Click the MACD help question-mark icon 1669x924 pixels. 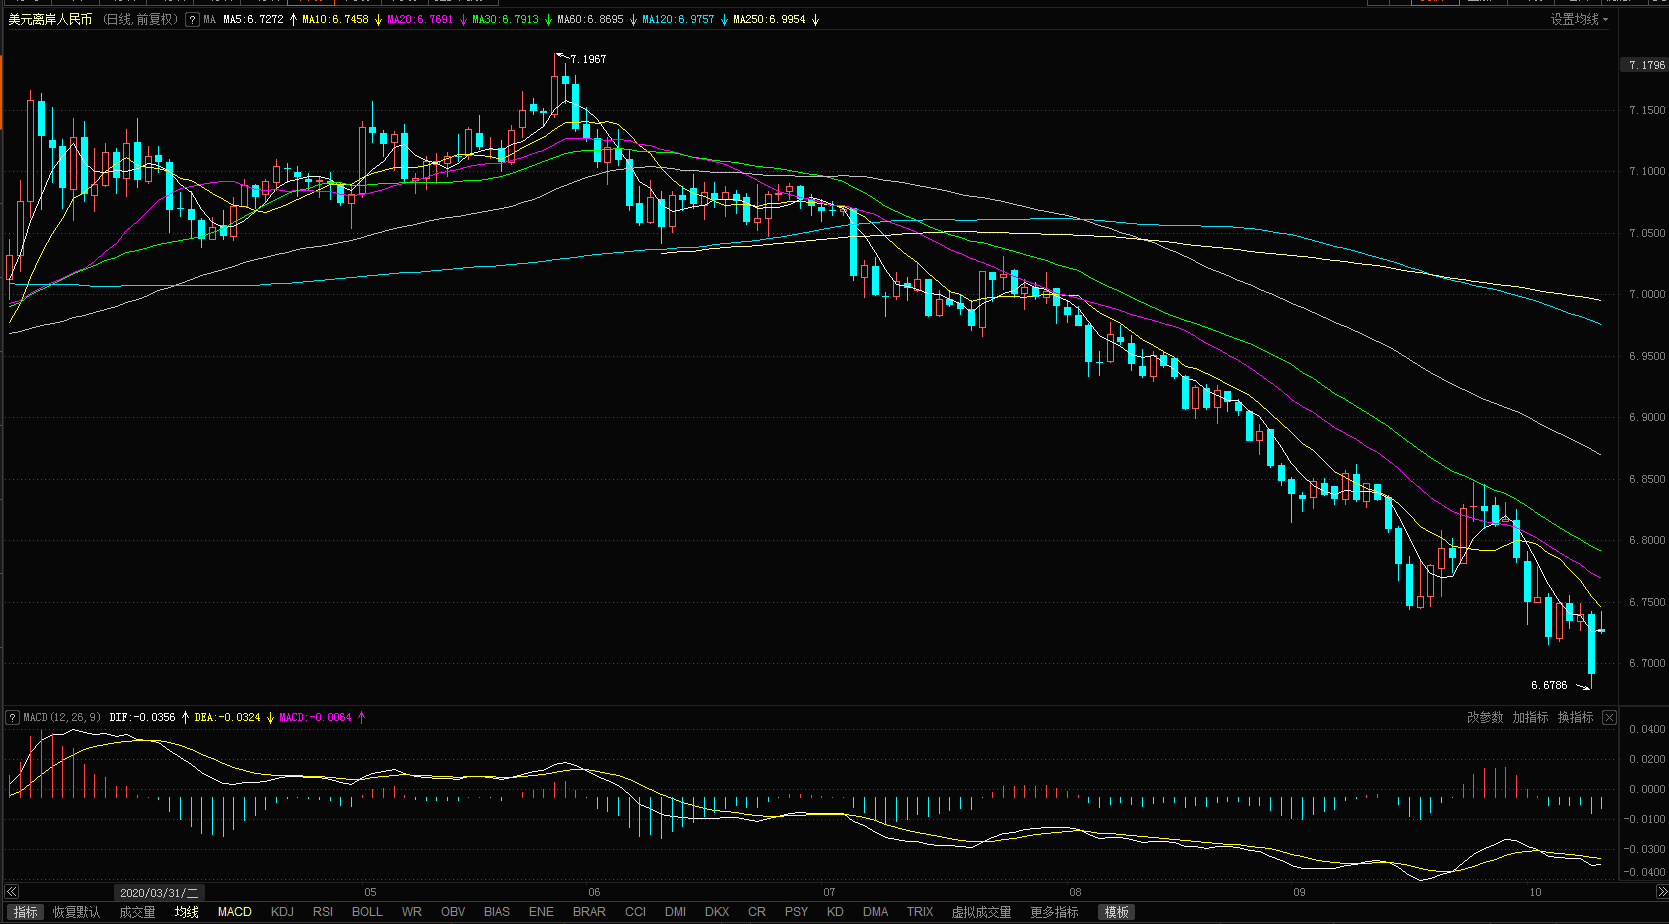(x=12, y=717)
